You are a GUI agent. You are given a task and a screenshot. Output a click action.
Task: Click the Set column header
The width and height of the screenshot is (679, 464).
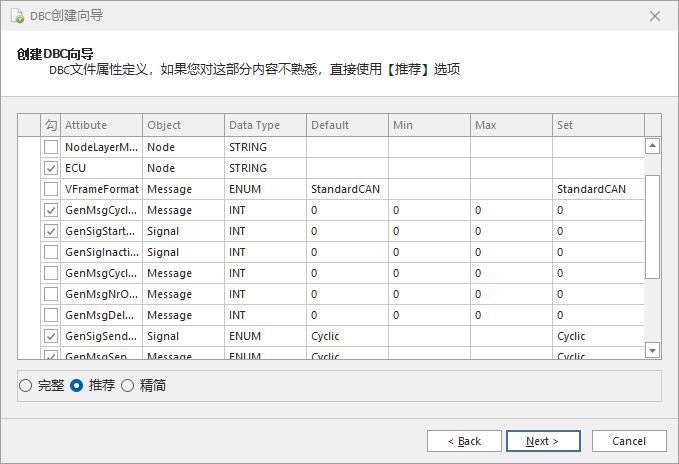click(598, 125)
